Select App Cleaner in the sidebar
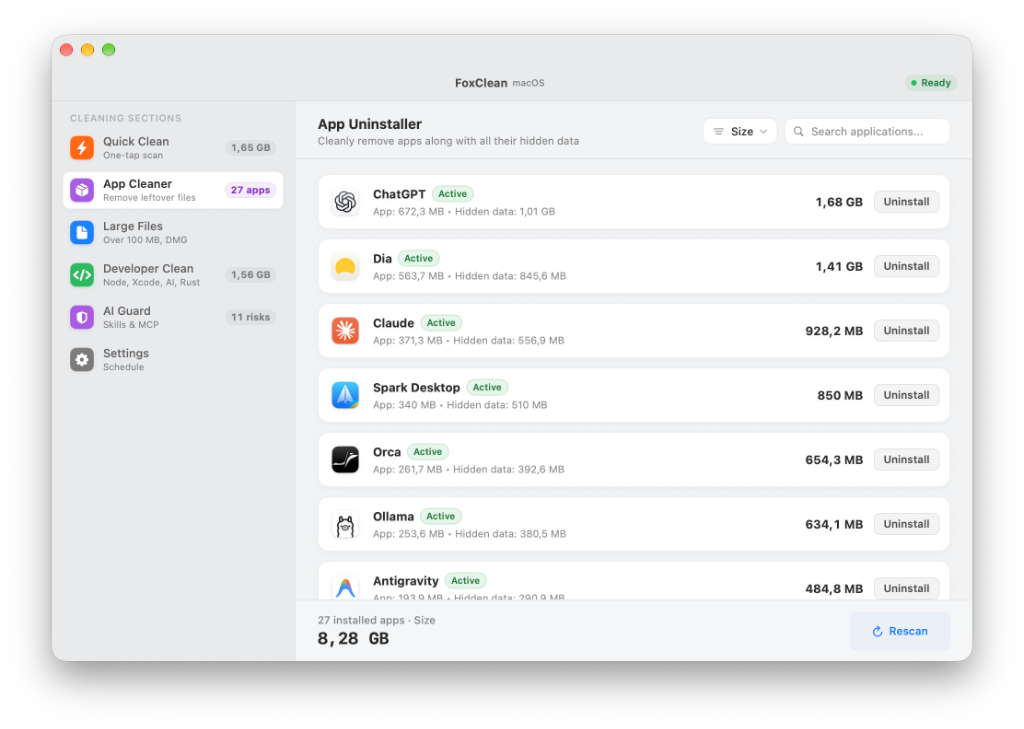The height and width of the screenshot is (729, 1024). [173, 190]
